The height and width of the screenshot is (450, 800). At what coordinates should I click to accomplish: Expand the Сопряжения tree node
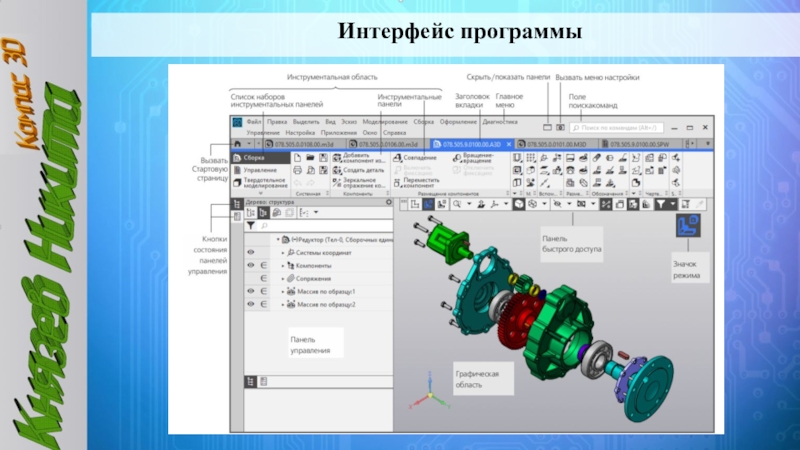click(x=283, y=278)
